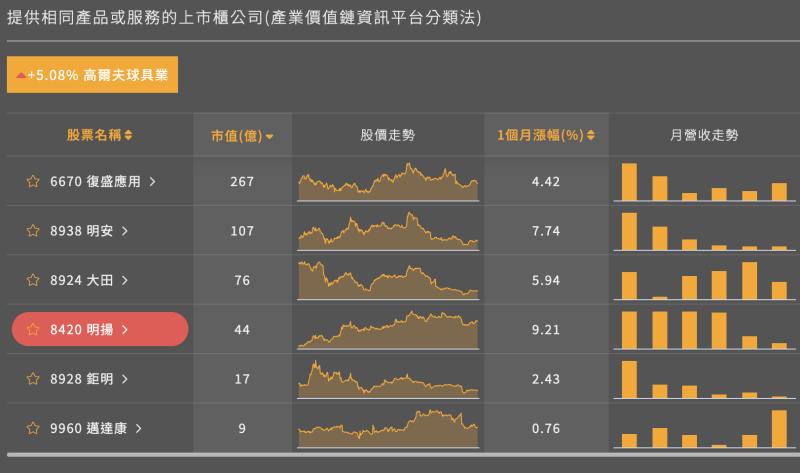
Task: Click the 股價走勢 column header
Action: pyautogui.click(x=388, y=135)
